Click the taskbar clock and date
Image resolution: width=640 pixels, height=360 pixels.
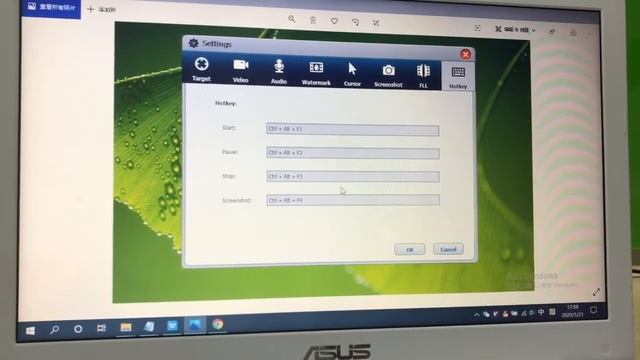pyautogui.click(x=572, y=311)
